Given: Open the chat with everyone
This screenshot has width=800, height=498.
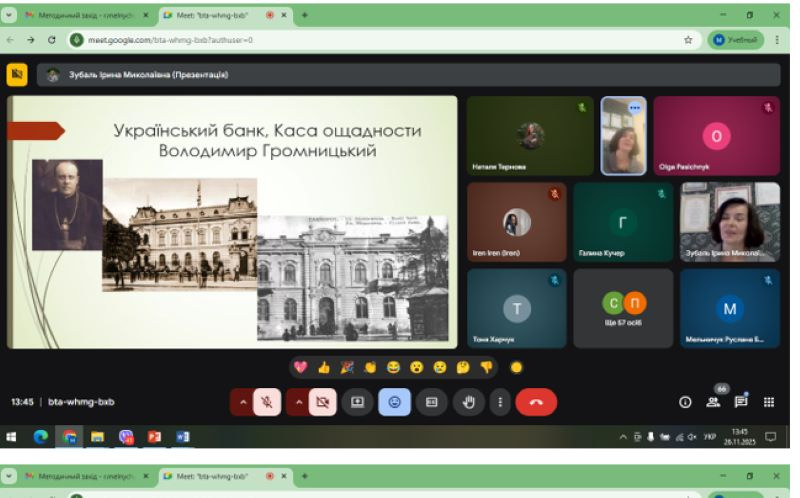Looking at the screenshot, I should coord(741,402).
